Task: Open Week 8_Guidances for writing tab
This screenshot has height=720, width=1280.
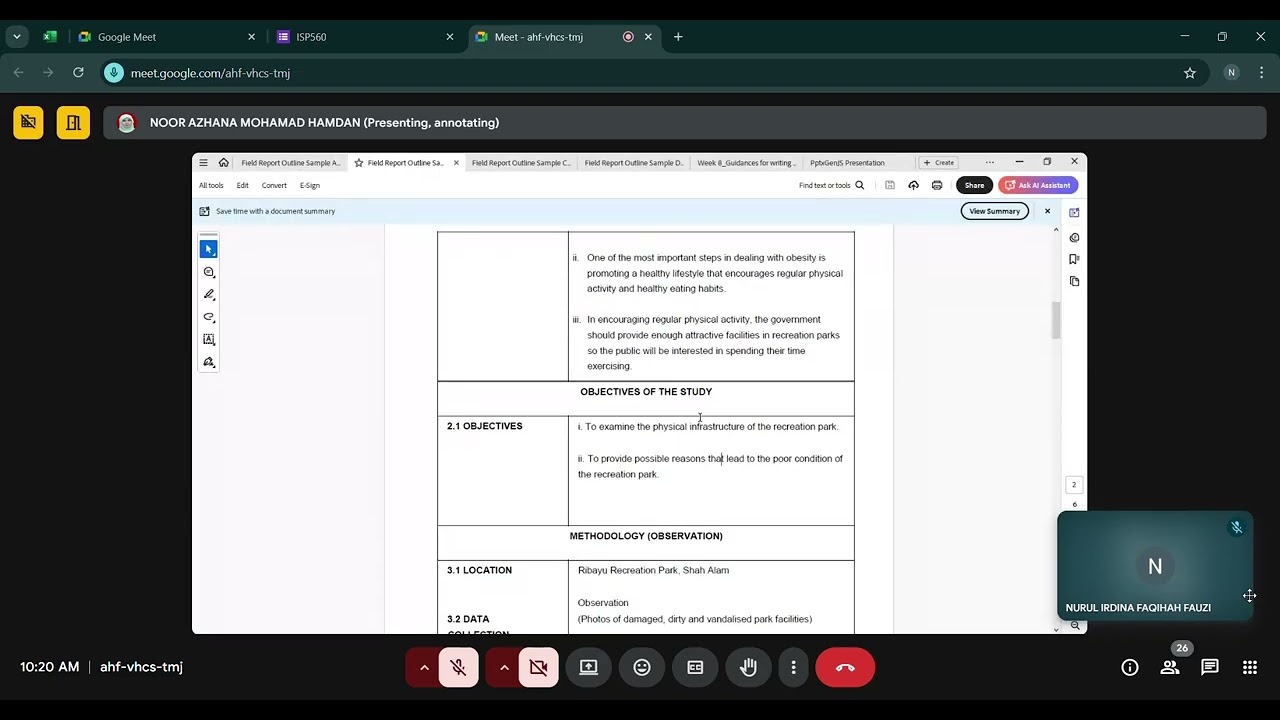Action: coord(746,162)
